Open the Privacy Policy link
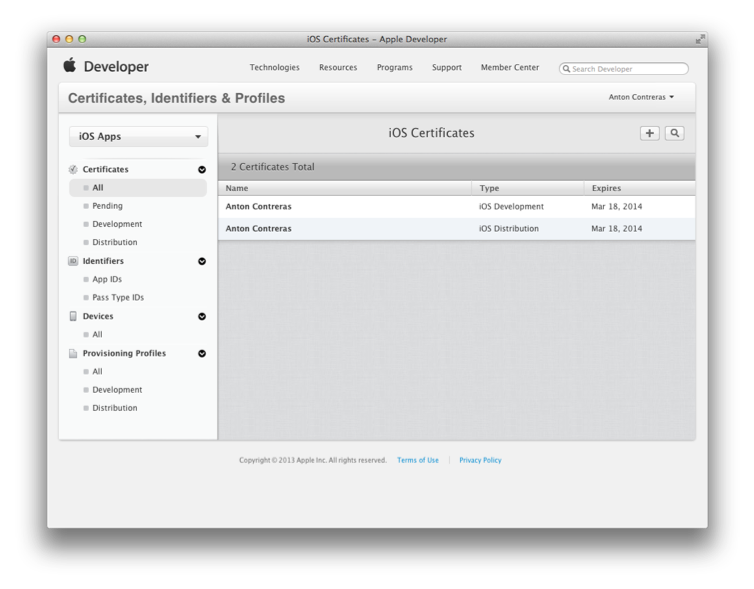The image size is (754, 589). point(480,460)
